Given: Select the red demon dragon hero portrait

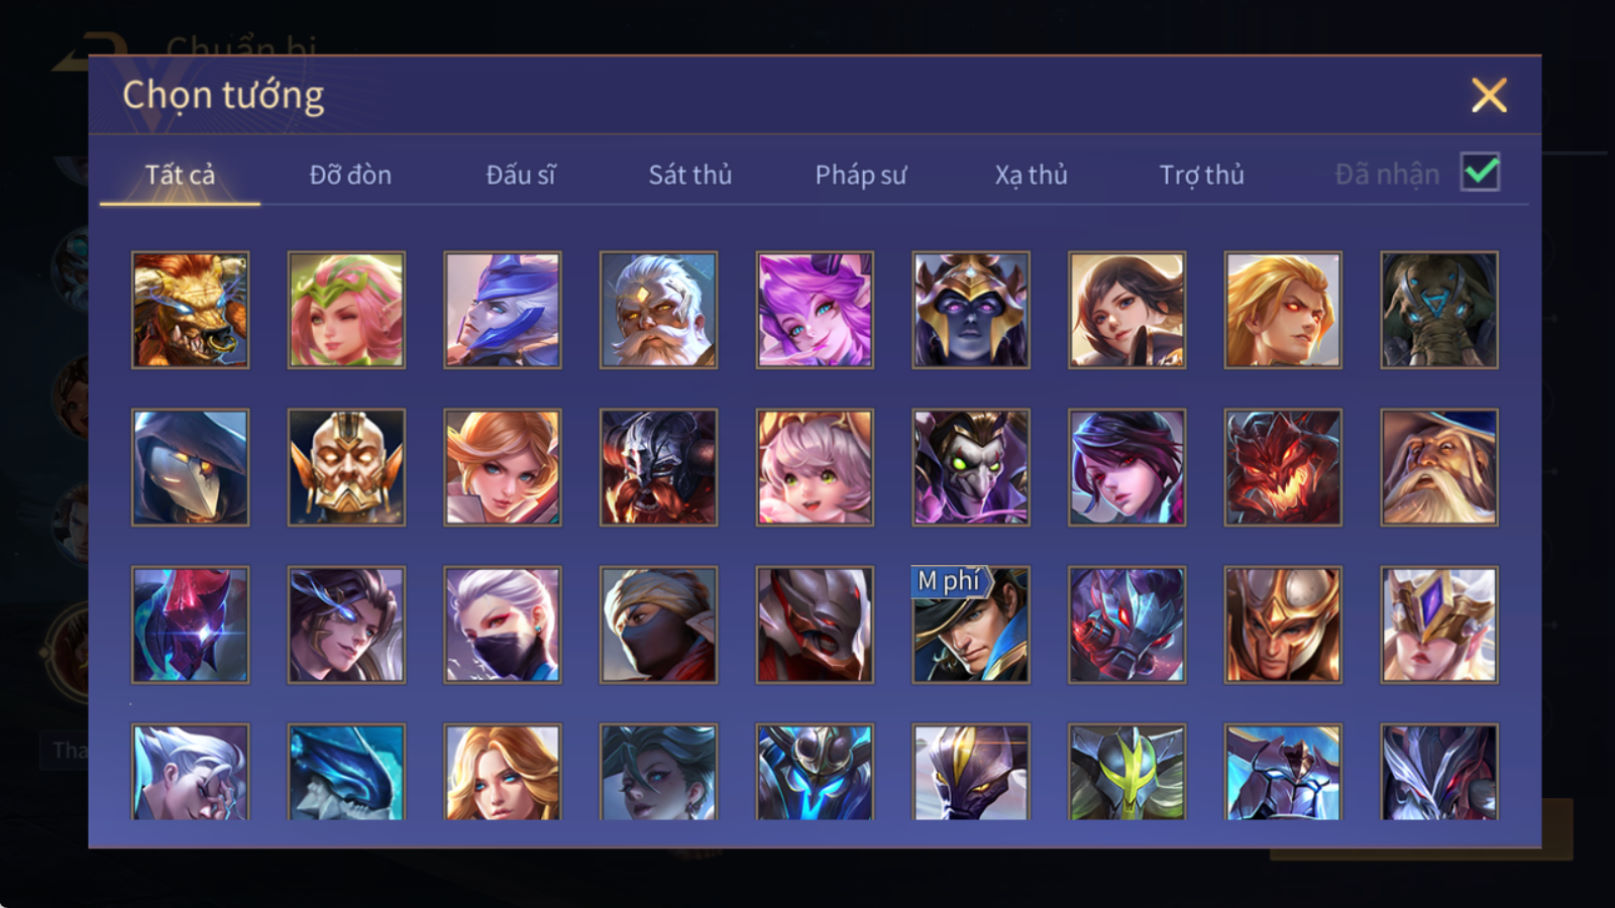Looking at the screenshot, I should (x=1282, y=467).
